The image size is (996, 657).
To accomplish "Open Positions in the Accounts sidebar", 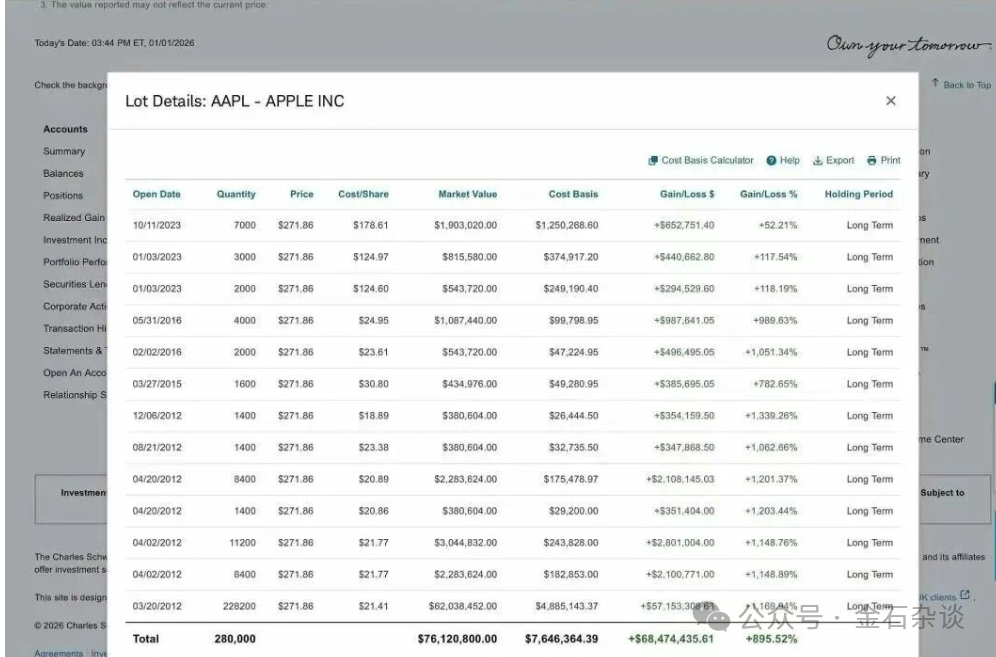I will pyautogui.click(x=63, y=195).
